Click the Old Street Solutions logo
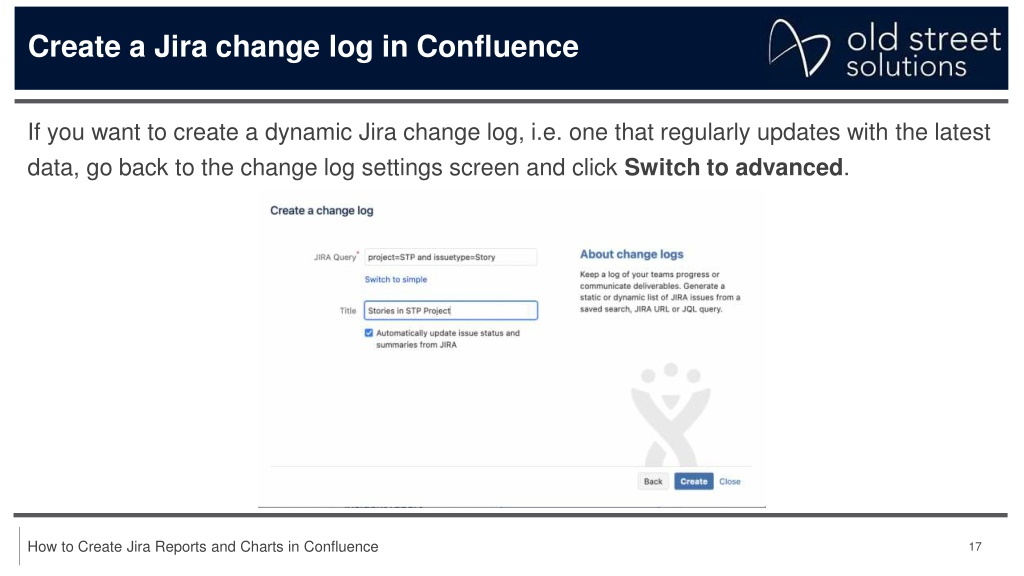The width and height of the screenshot is (1024, 576). (x=884, y=48)
